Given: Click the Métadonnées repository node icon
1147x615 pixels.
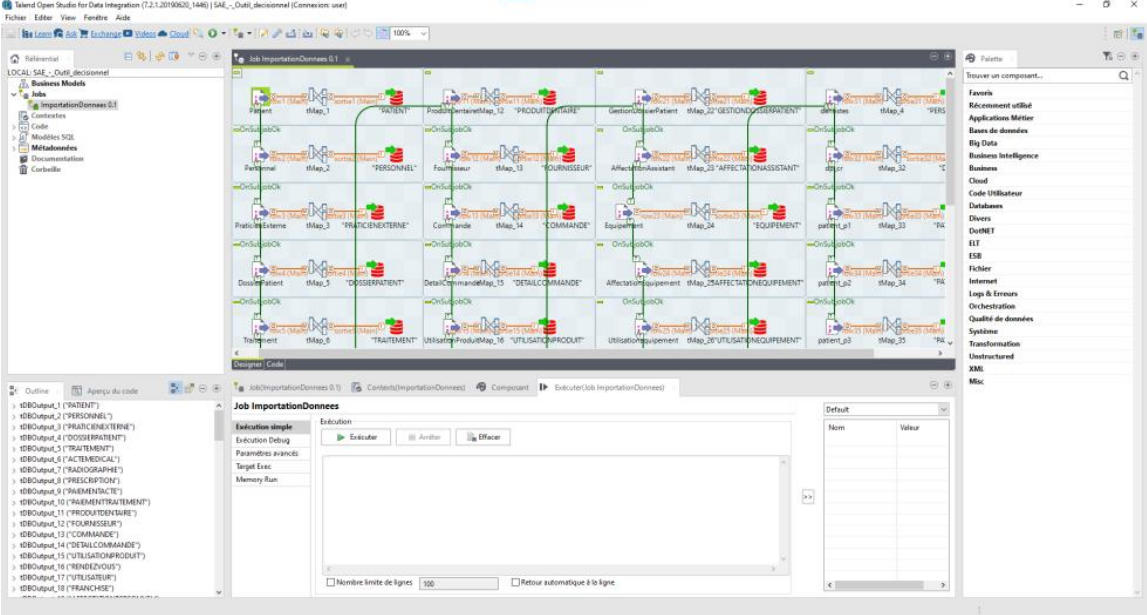Looking at the screenshot, I should point(24,148).
